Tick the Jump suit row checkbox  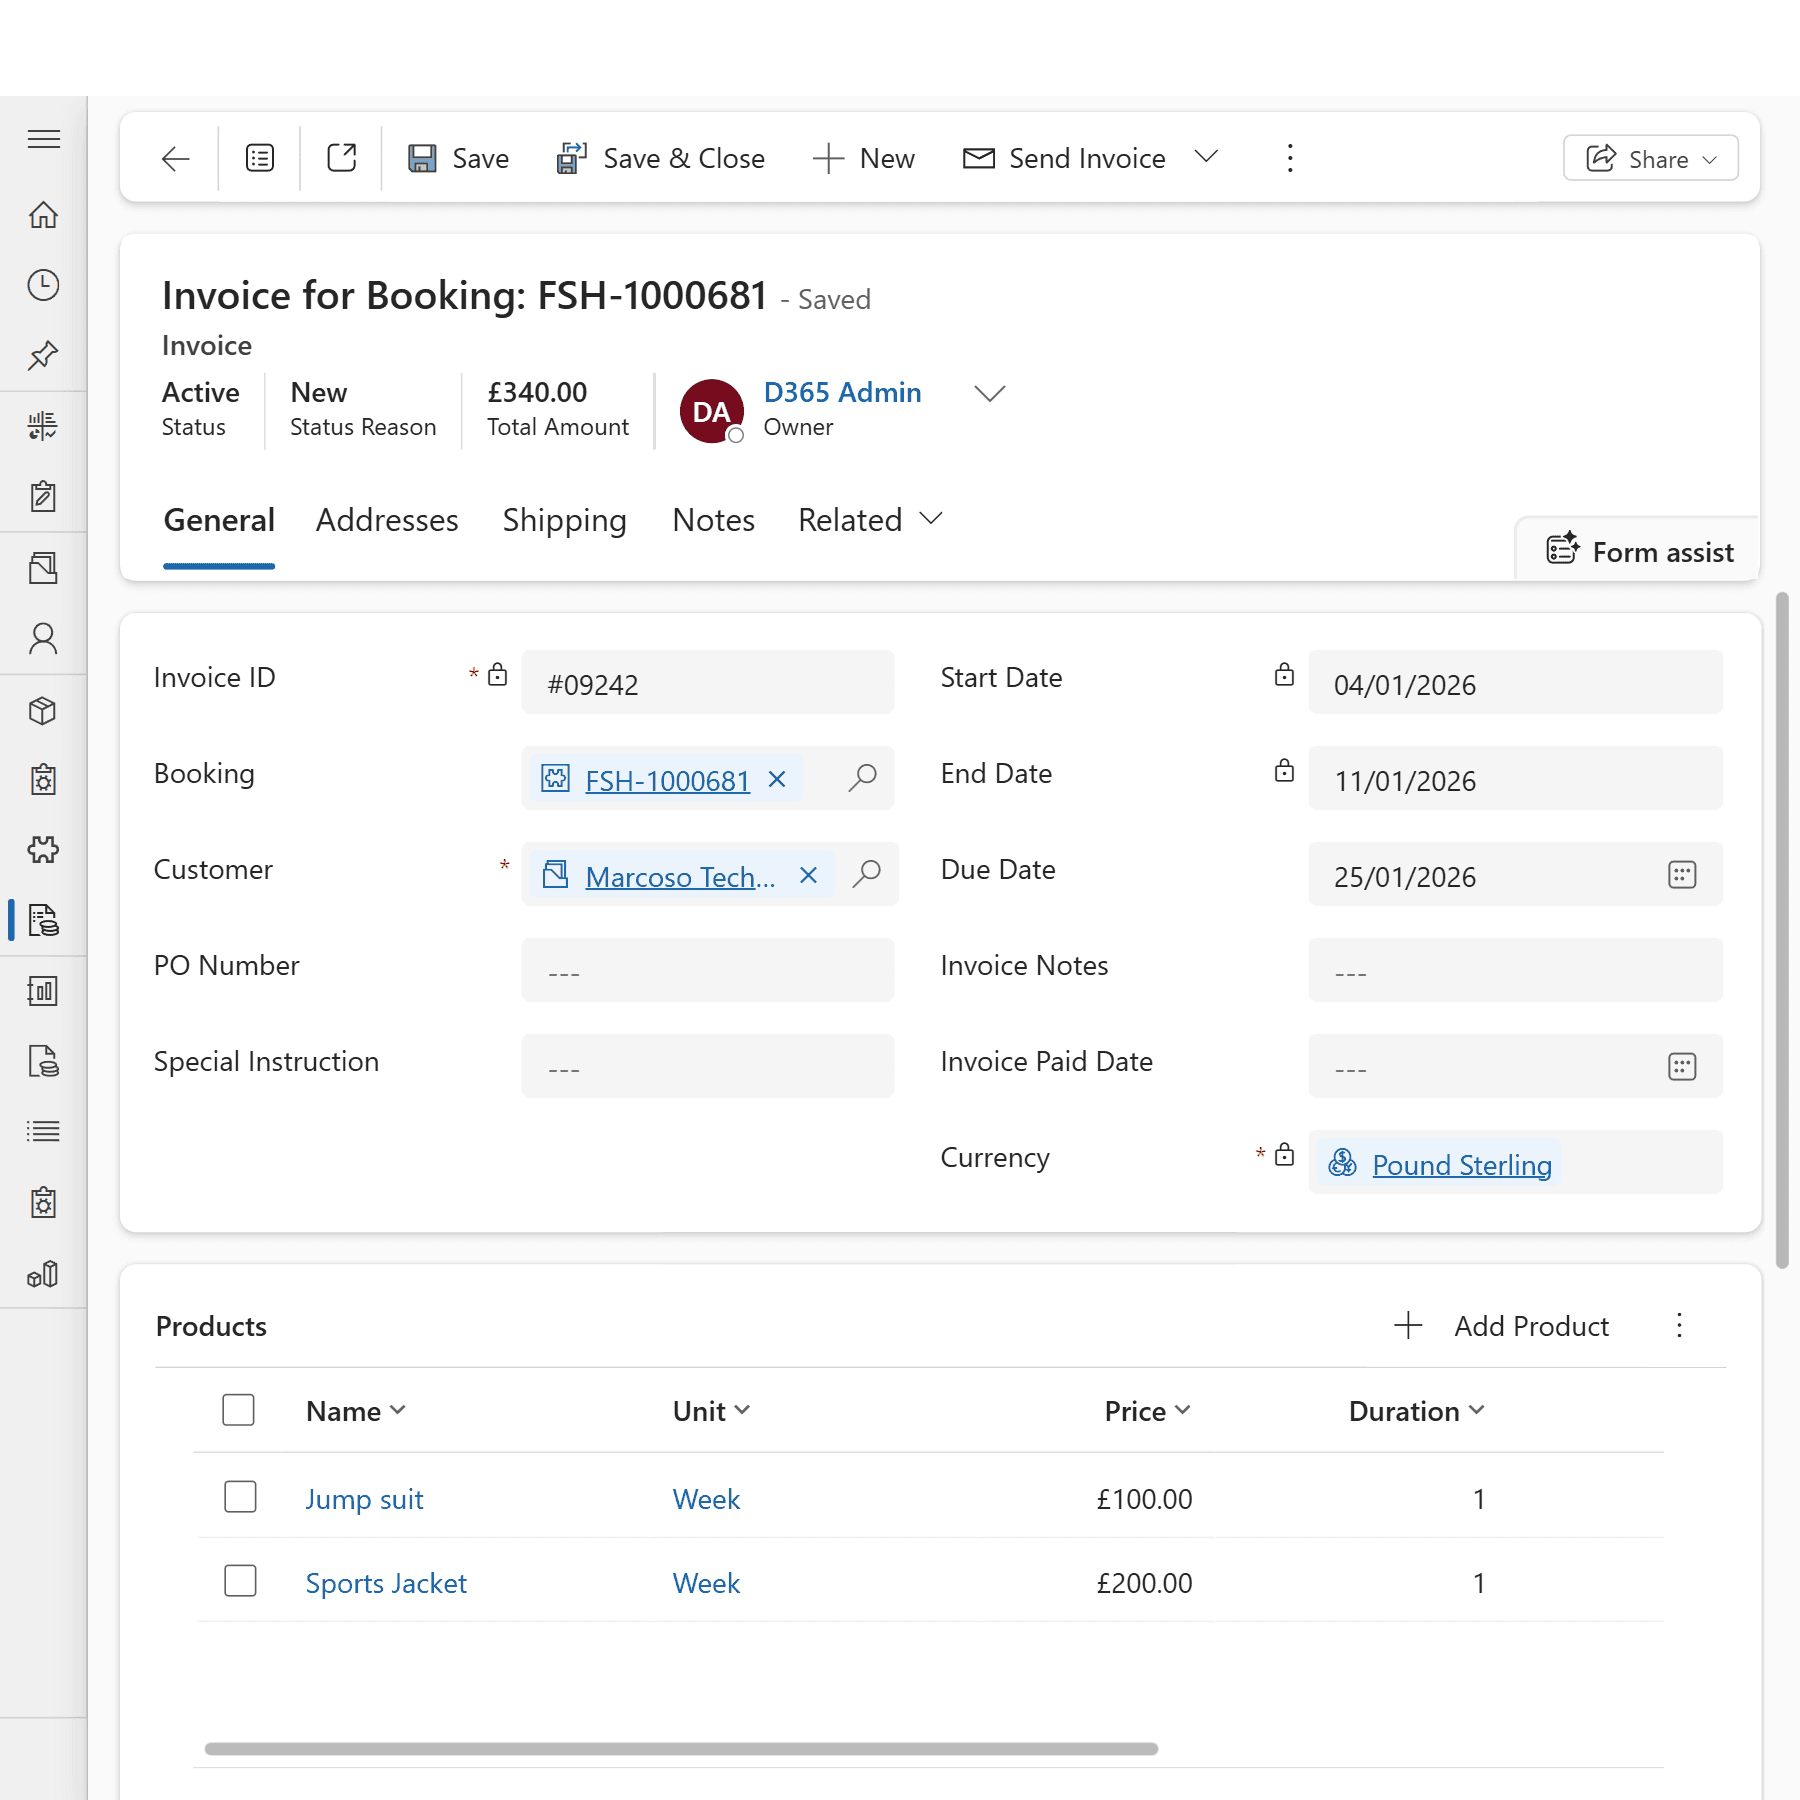pyautogui.click(x=240, y=1497)
